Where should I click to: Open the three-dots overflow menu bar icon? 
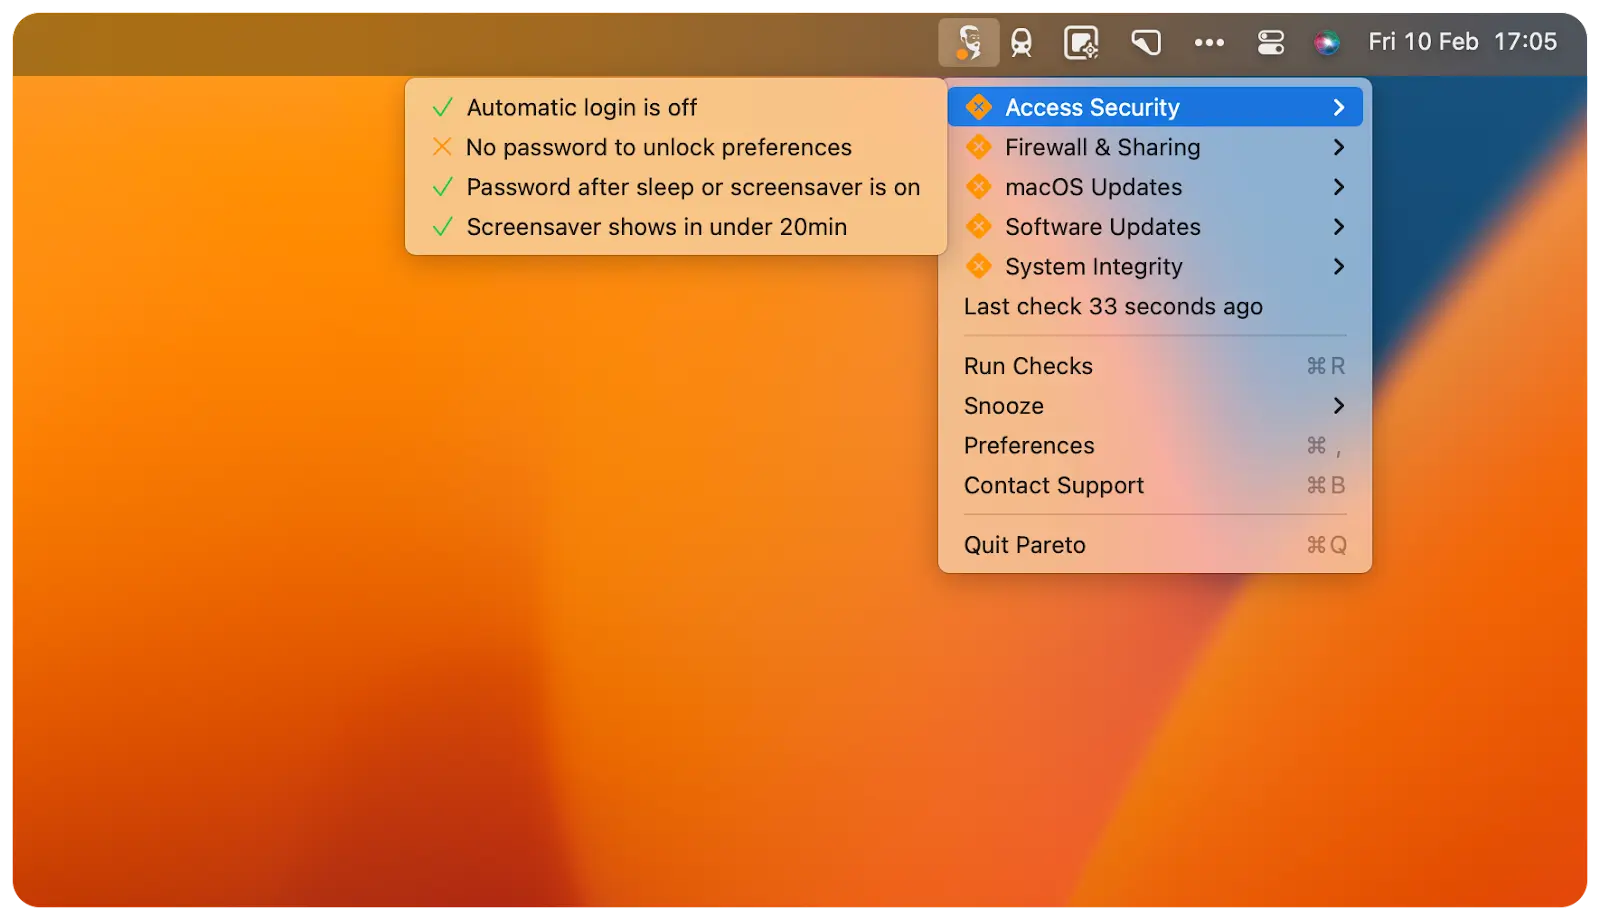tap(1209, 42)
